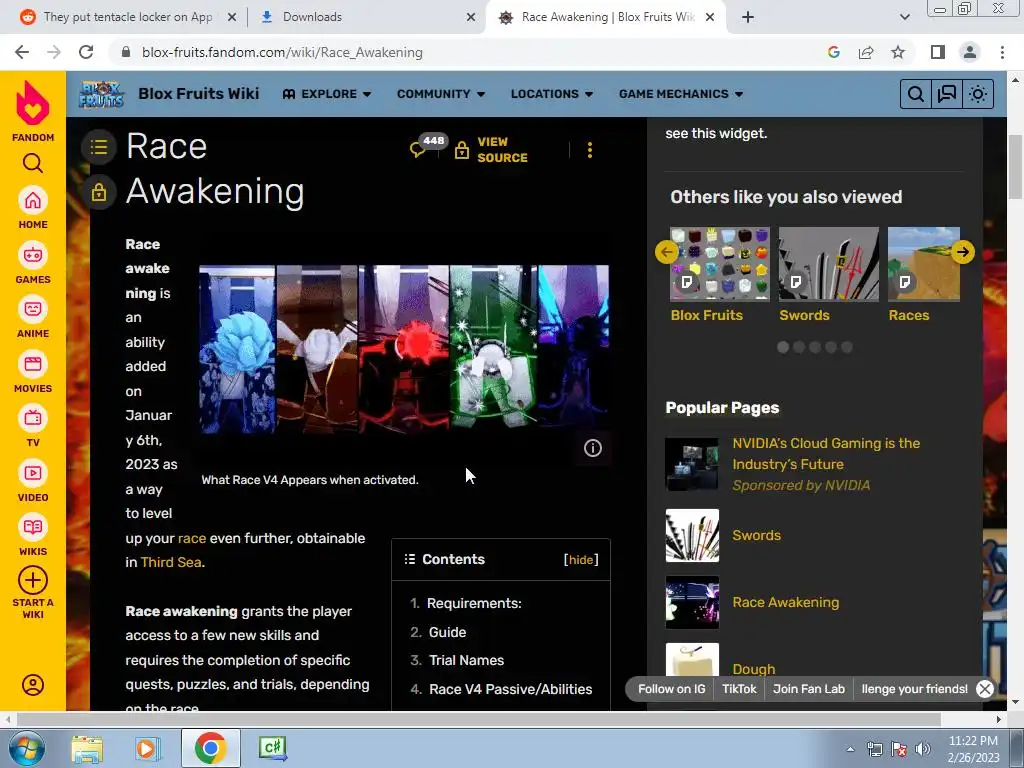The width and height of the screenshot is (1024, 768).
Task: Hide the Contents box
Action: pos(581,560)
